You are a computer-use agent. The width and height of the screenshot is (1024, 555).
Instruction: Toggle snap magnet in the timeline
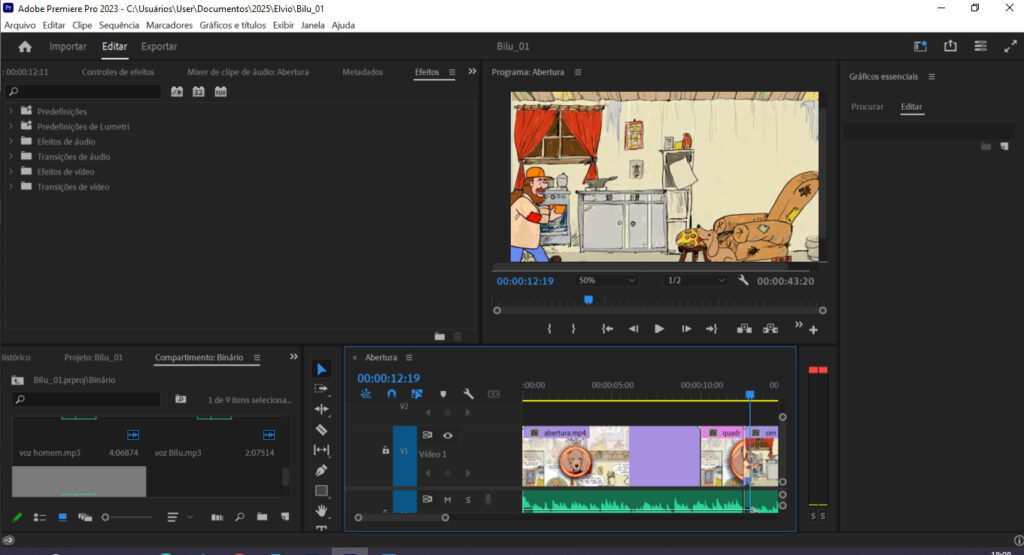[x=392, y=394]
